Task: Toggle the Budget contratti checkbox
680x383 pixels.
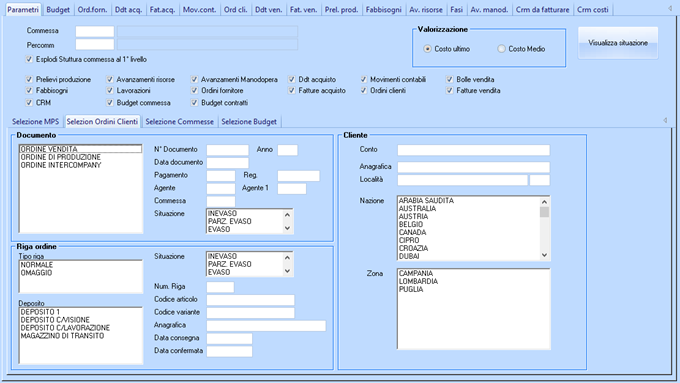Action: point(194,103)
